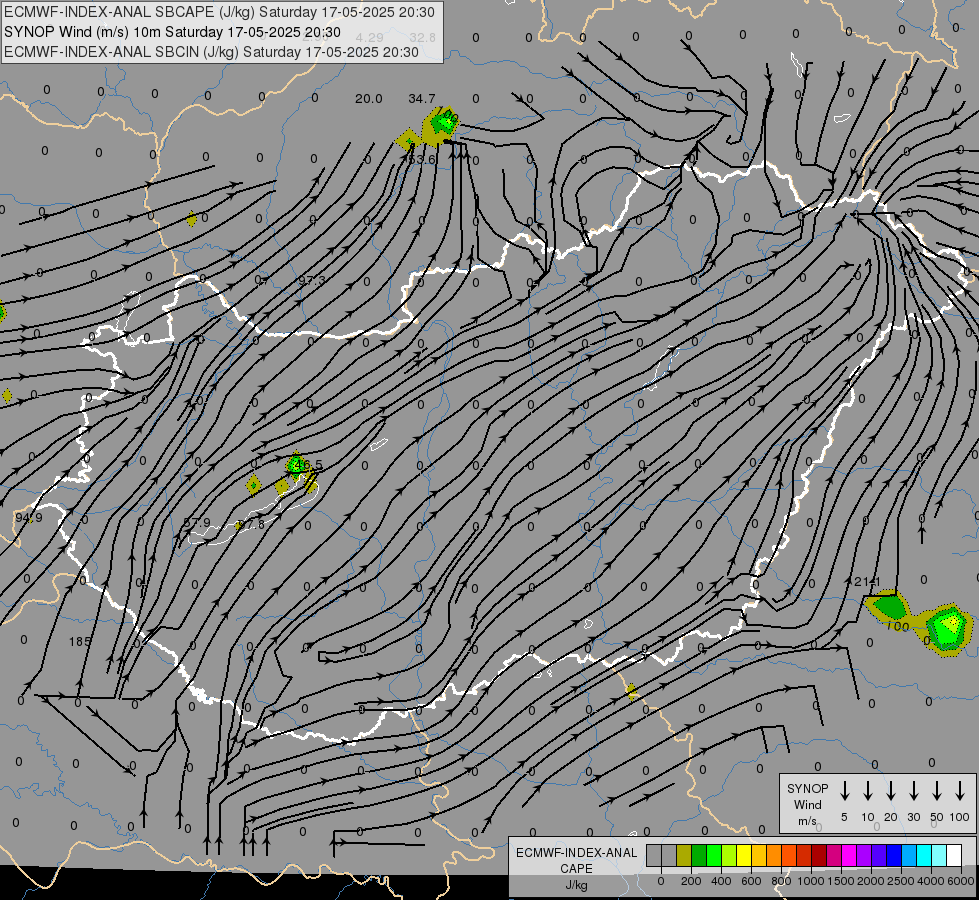Click the SBCIN title line in header
979x900 pixels.
(x=211, y=52)
